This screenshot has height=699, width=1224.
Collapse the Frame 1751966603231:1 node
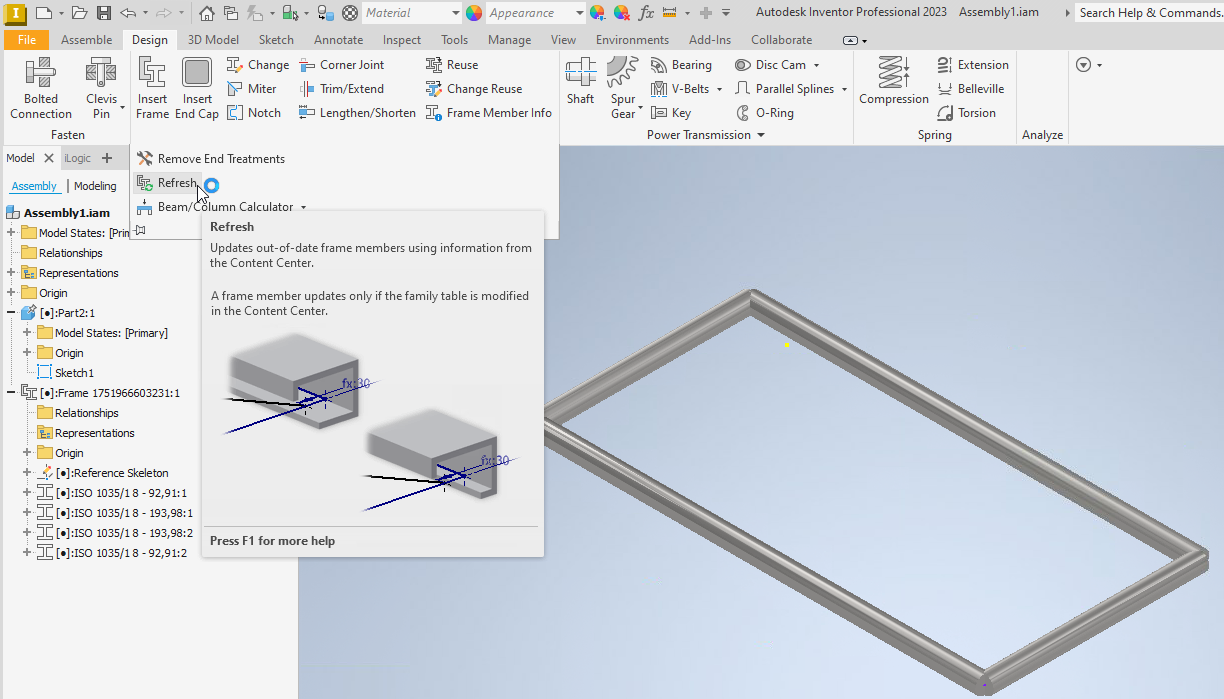click(11, 393)
